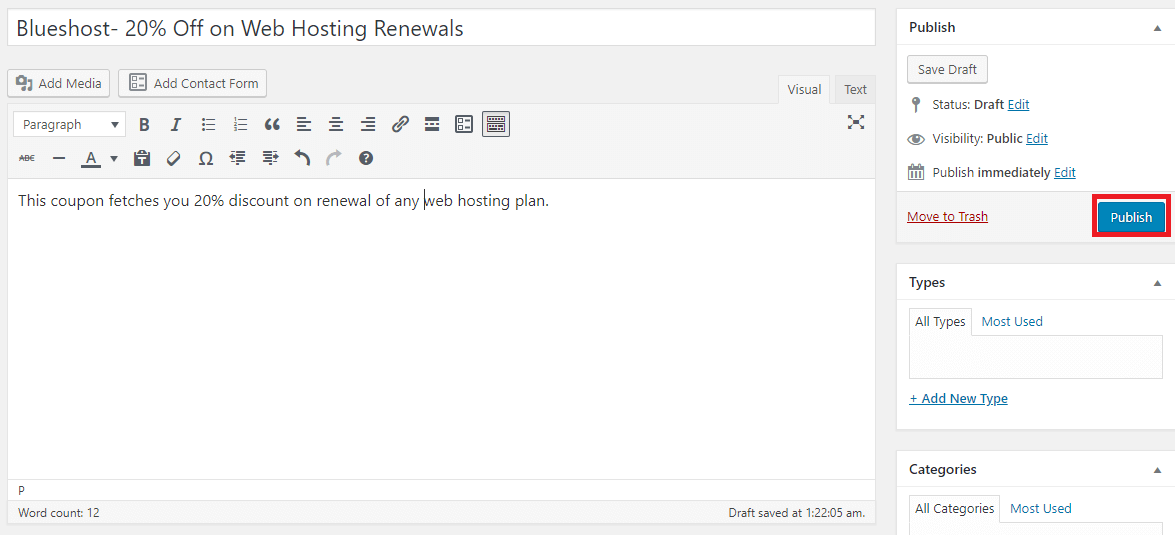Save the post as draft
Screen dimensions: 1175x535
click(947, 69)
